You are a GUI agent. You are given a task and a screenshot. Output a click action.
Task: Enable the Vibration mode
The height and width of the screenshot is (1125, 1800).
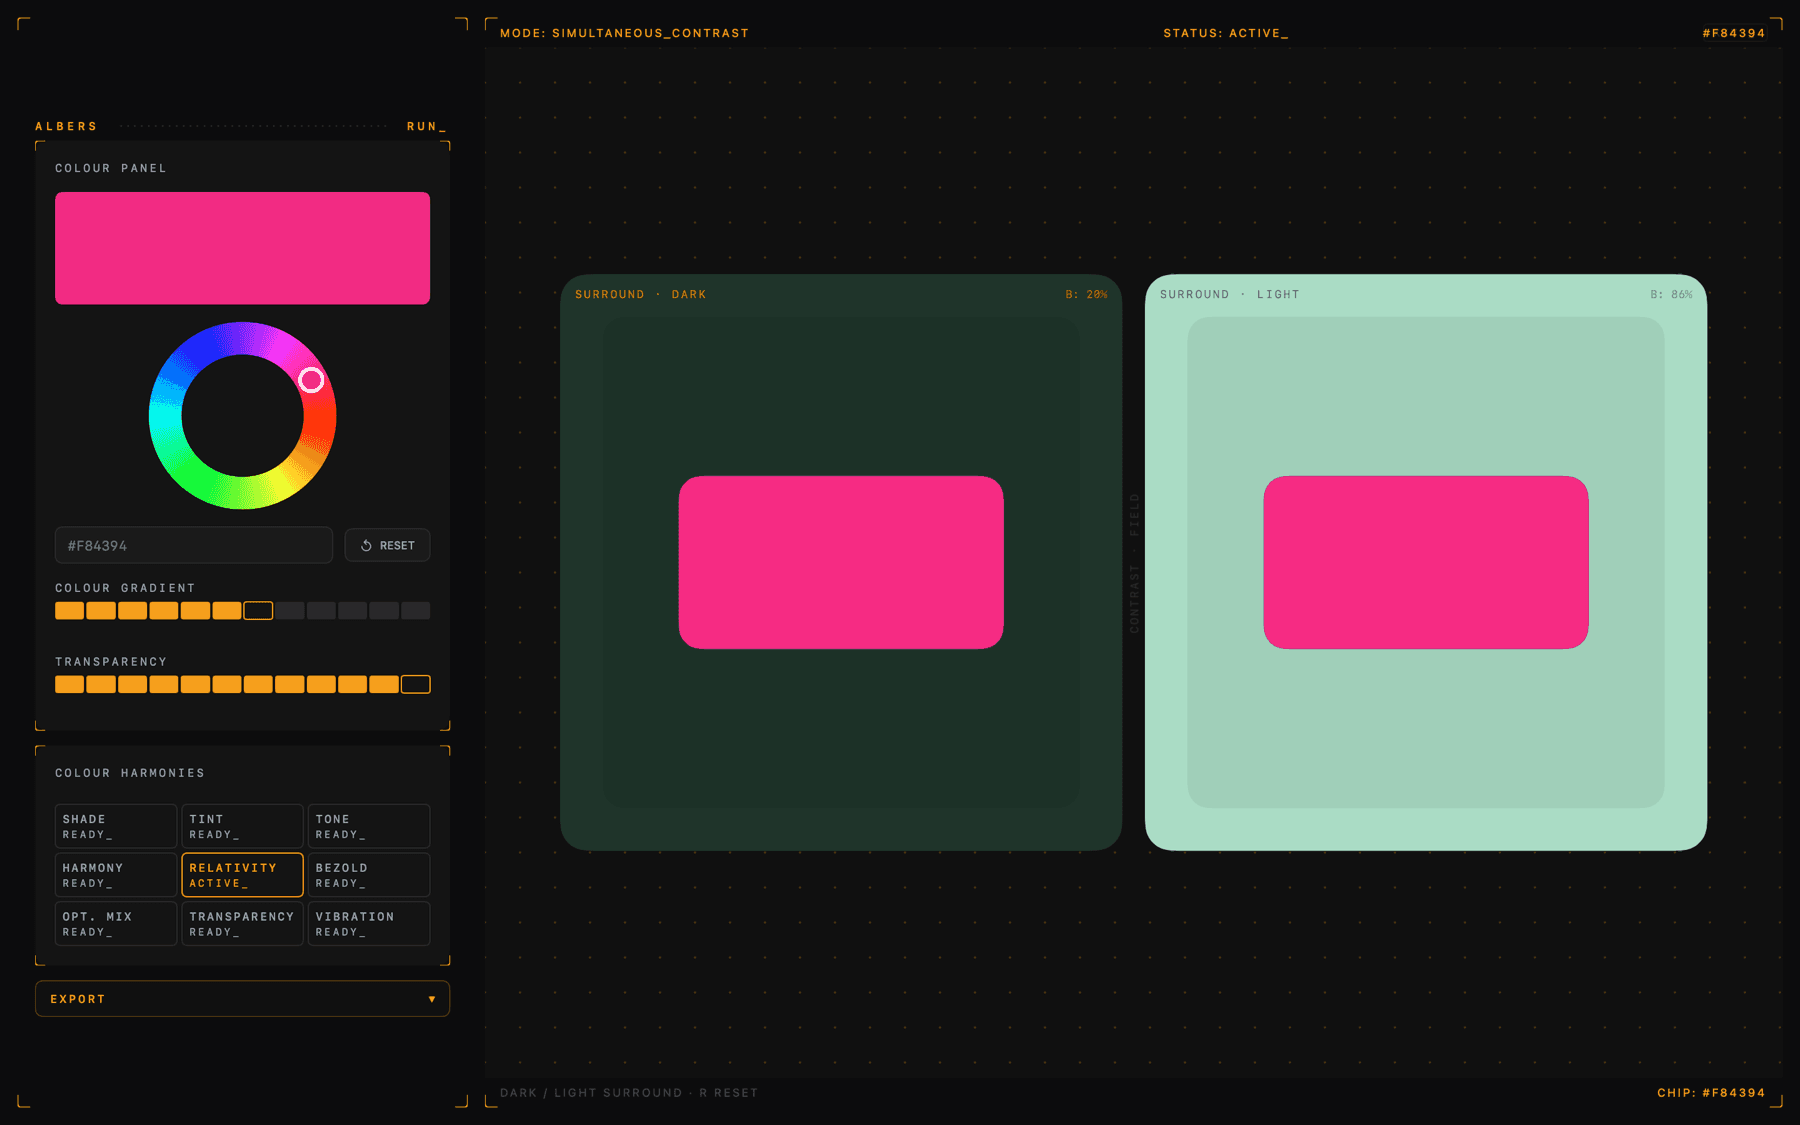(368, 924)
